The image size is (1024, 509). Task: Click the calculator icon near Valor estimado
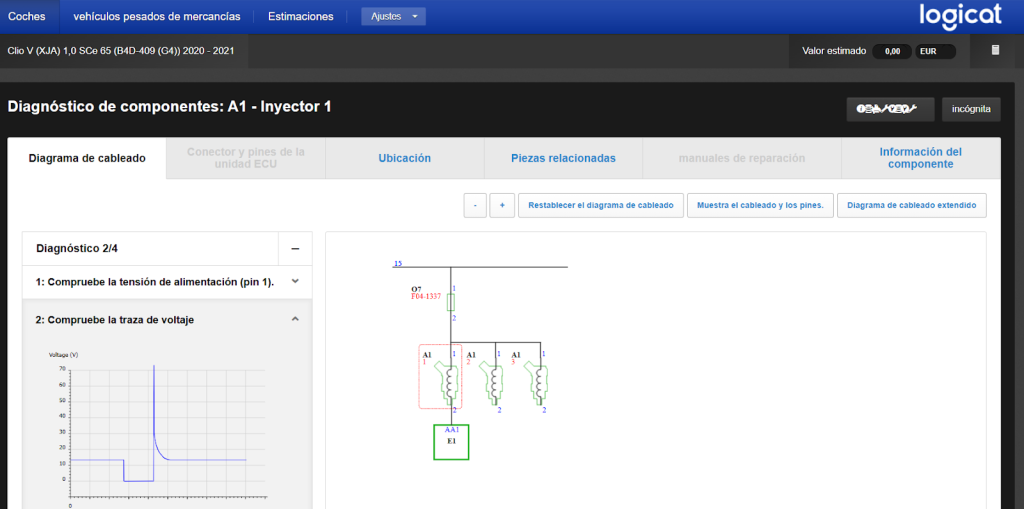[995, 50]
